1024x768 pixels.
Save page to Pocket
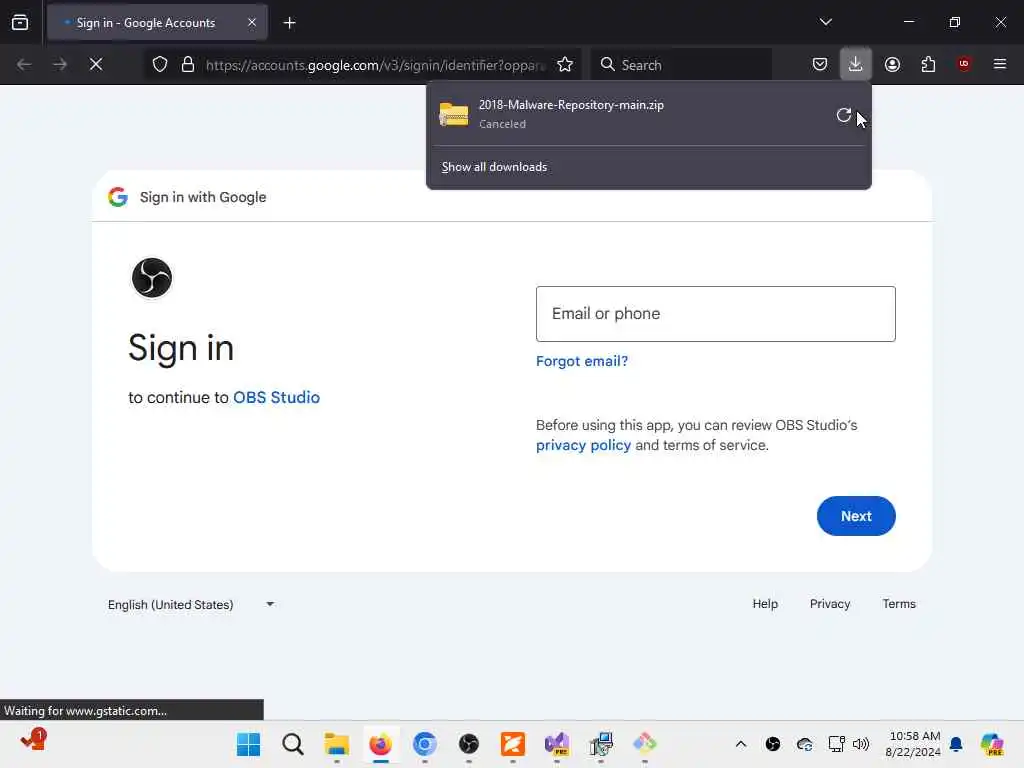coord(820,64)
